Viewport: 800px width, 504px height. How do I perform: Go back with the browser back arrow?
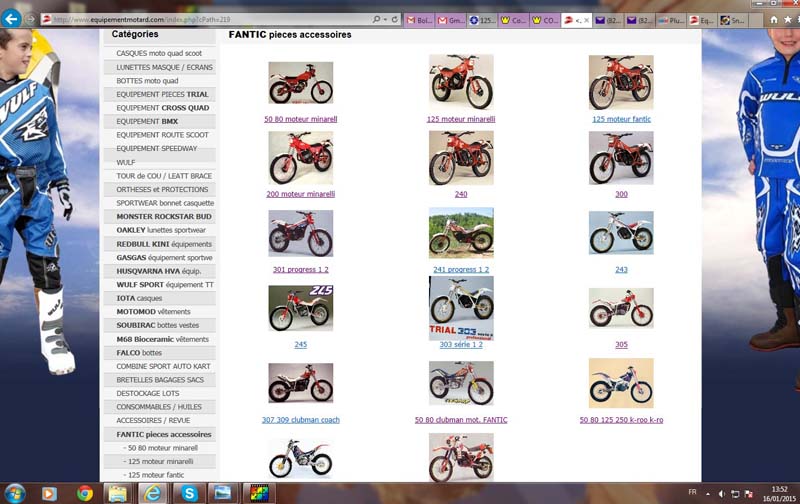click(x=11, y=19)
